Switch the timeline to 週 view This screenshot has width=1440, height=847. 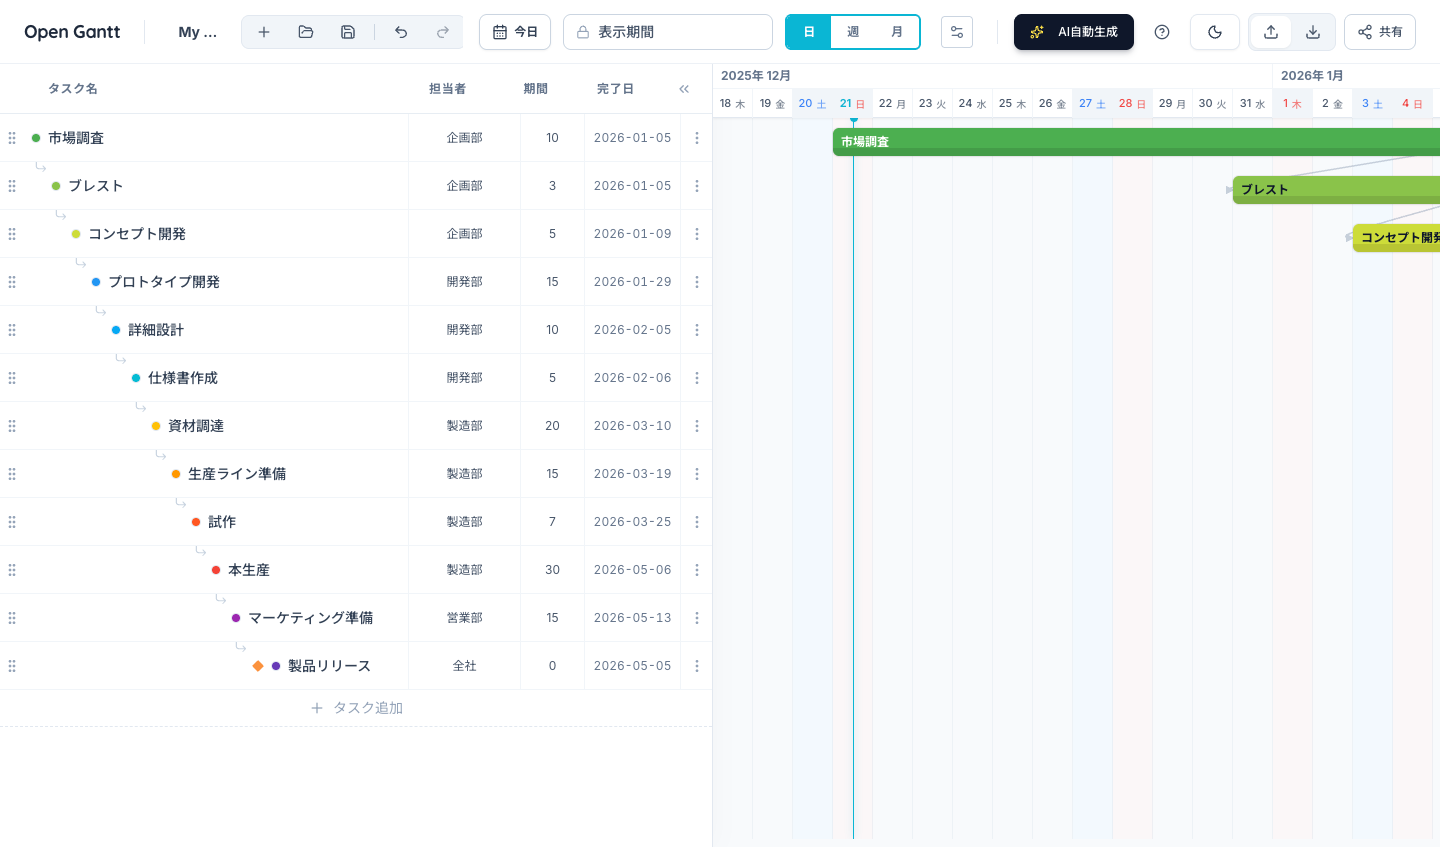pos(853,31)
